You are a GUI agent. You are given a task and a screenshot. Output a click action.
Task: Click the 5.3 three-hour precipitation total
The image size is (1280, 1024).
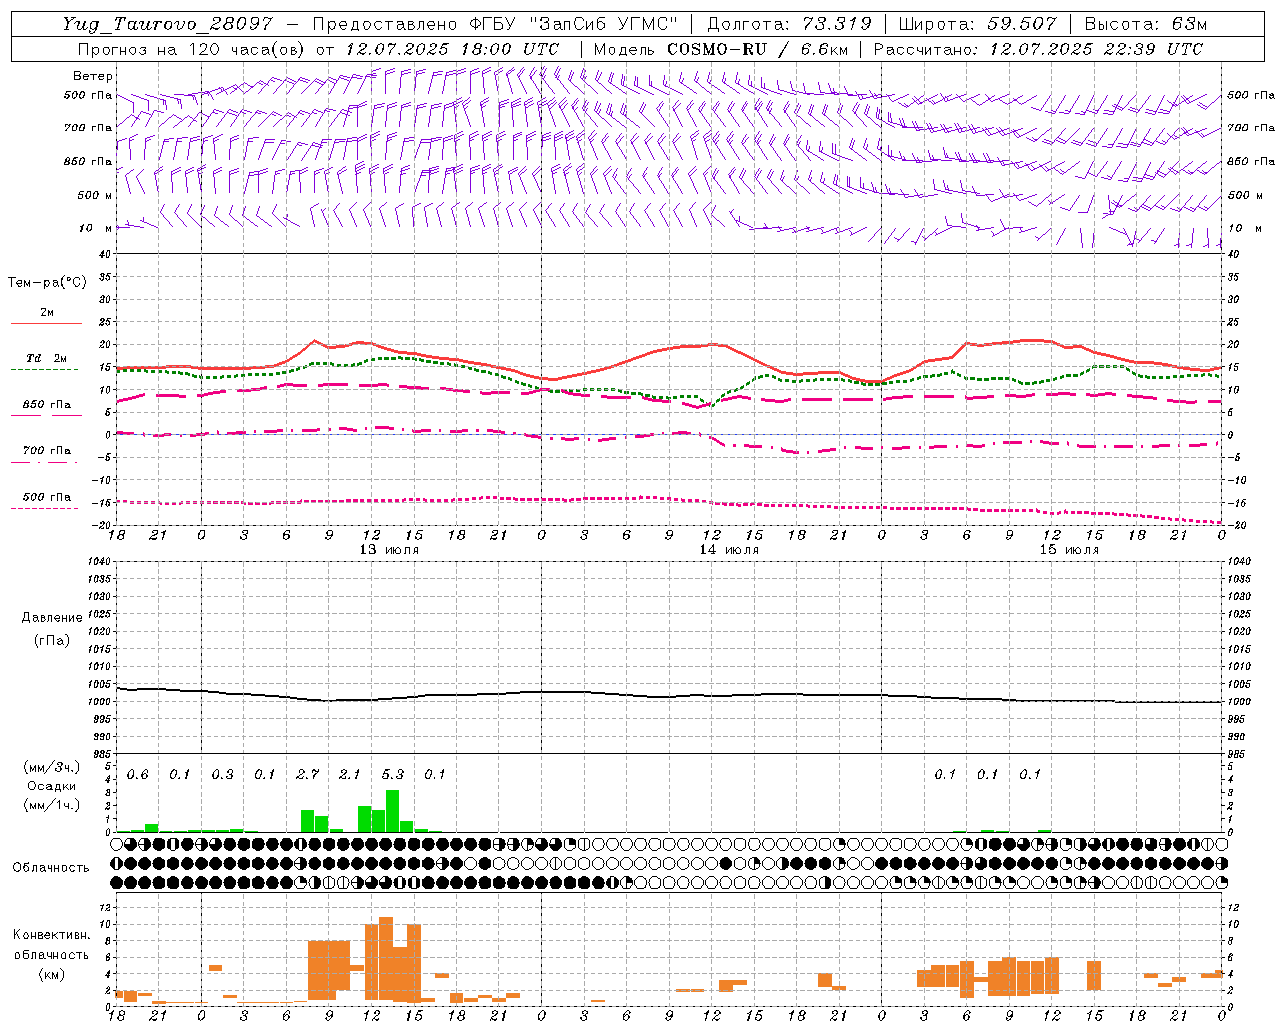(x=393, y=774)
